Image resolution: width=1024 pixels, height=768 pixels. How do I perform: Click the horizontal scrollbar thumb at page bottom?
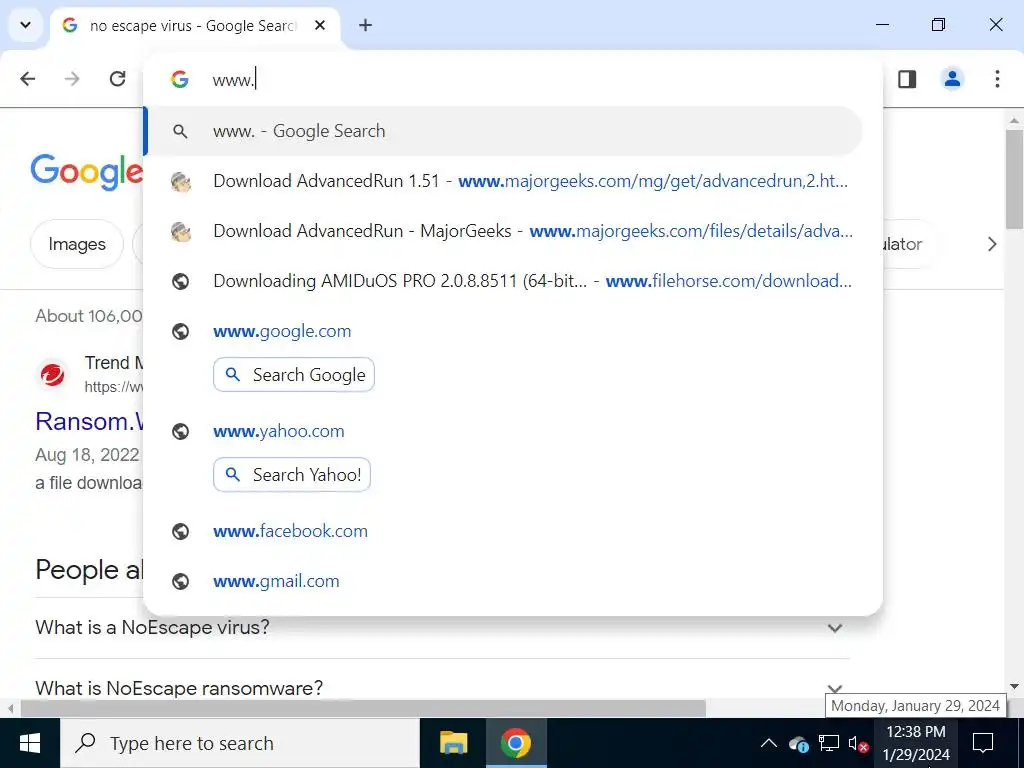point(363,709)
